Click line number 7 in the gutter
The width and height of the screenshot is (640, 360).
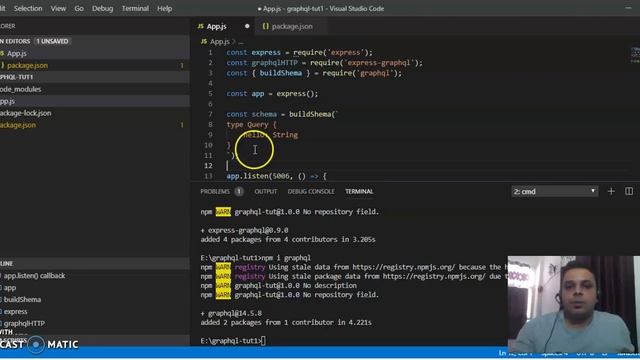pyautogui.click(x=211, y=114)
